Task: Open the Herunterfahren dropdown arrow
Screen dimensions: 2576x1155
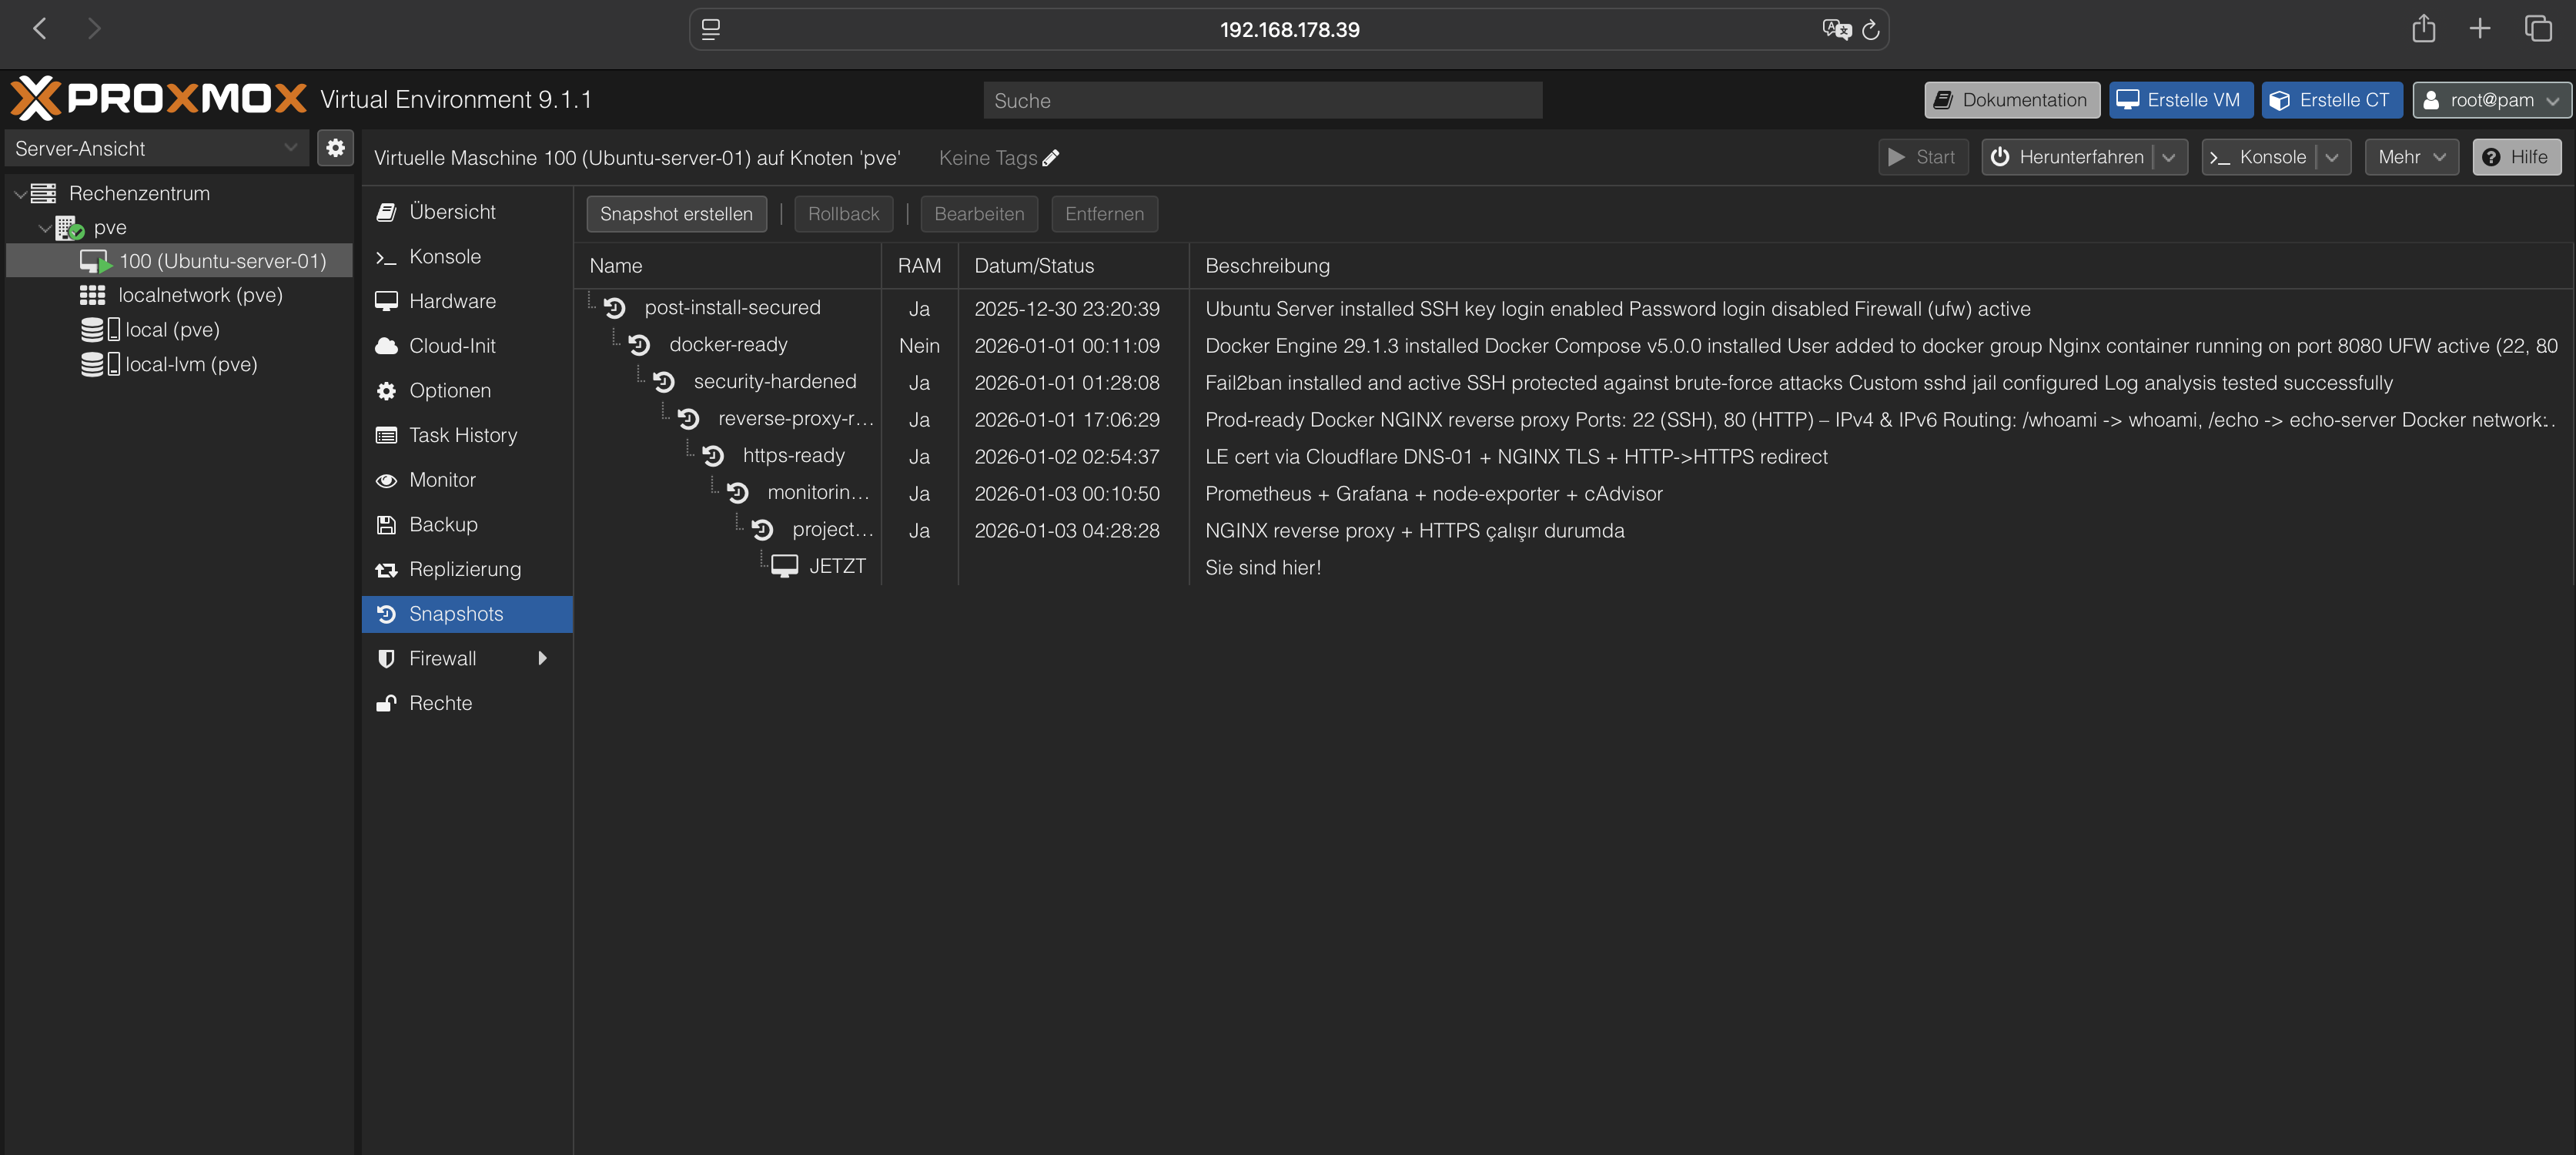Action: [2170, 157]
